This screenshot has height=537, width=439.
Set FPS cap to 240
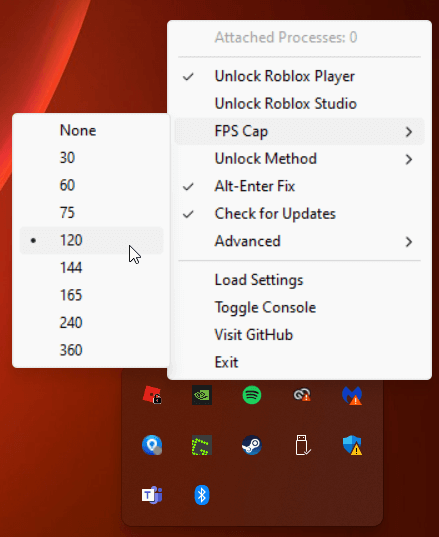91,323
